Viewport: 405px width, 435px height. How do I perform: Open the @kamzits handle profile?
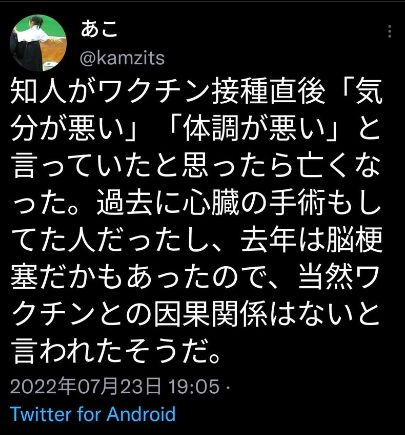click(122, 58)
